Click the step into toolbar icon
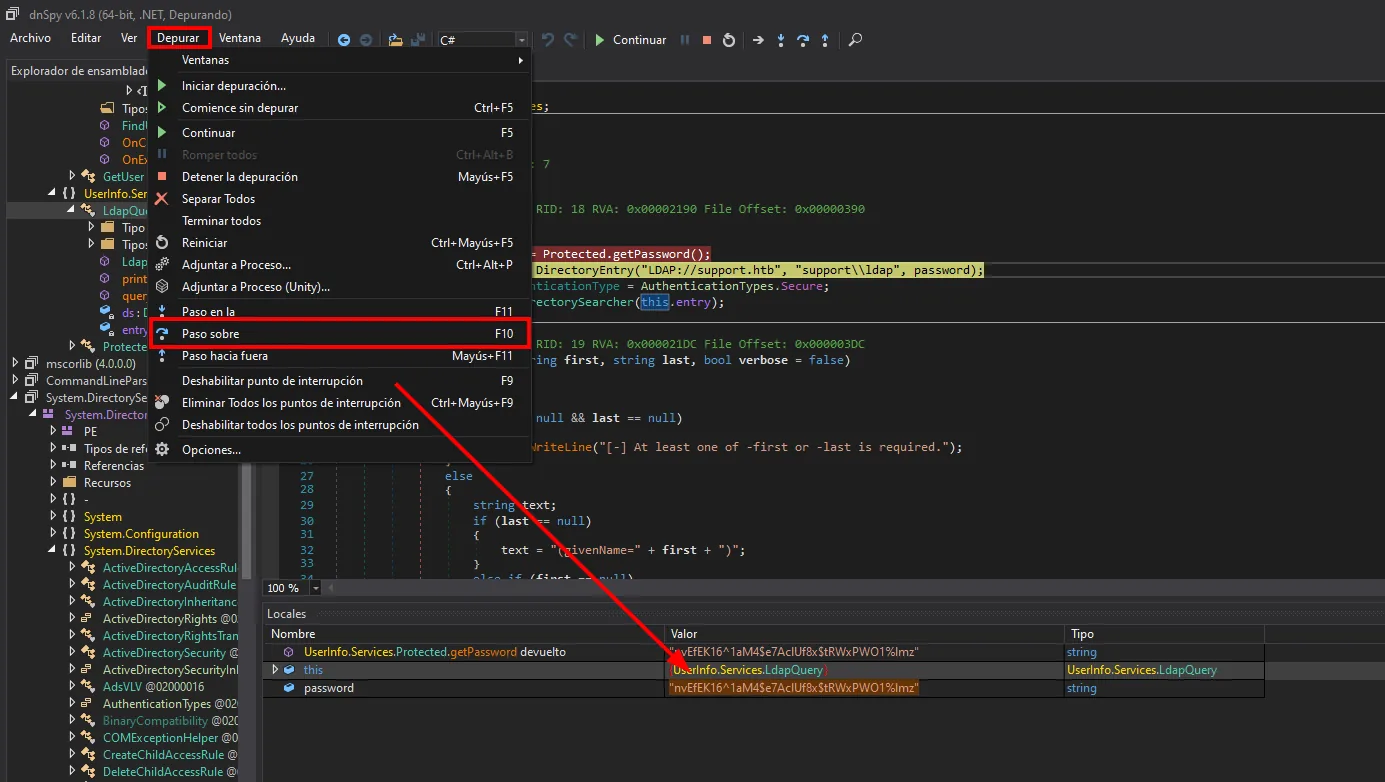This screenshot has height=782, width=1385. click(x=781, y=40)
